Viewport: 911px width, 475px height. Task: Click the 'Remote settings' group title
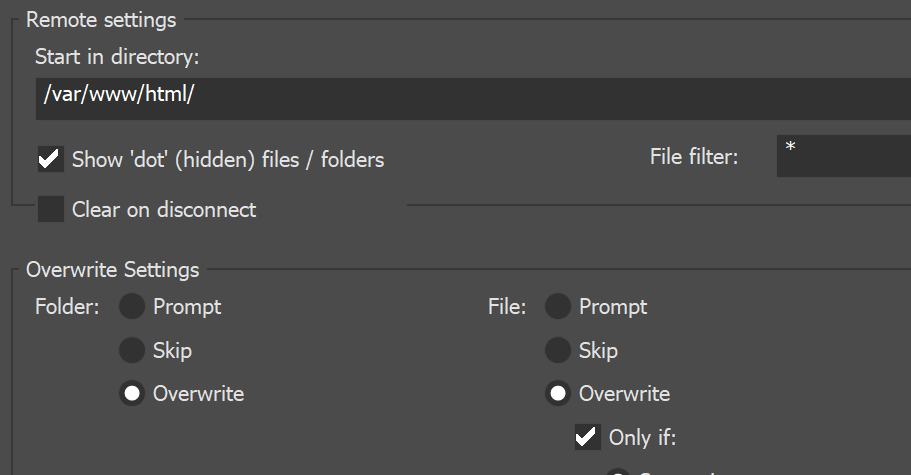point(101,20)
